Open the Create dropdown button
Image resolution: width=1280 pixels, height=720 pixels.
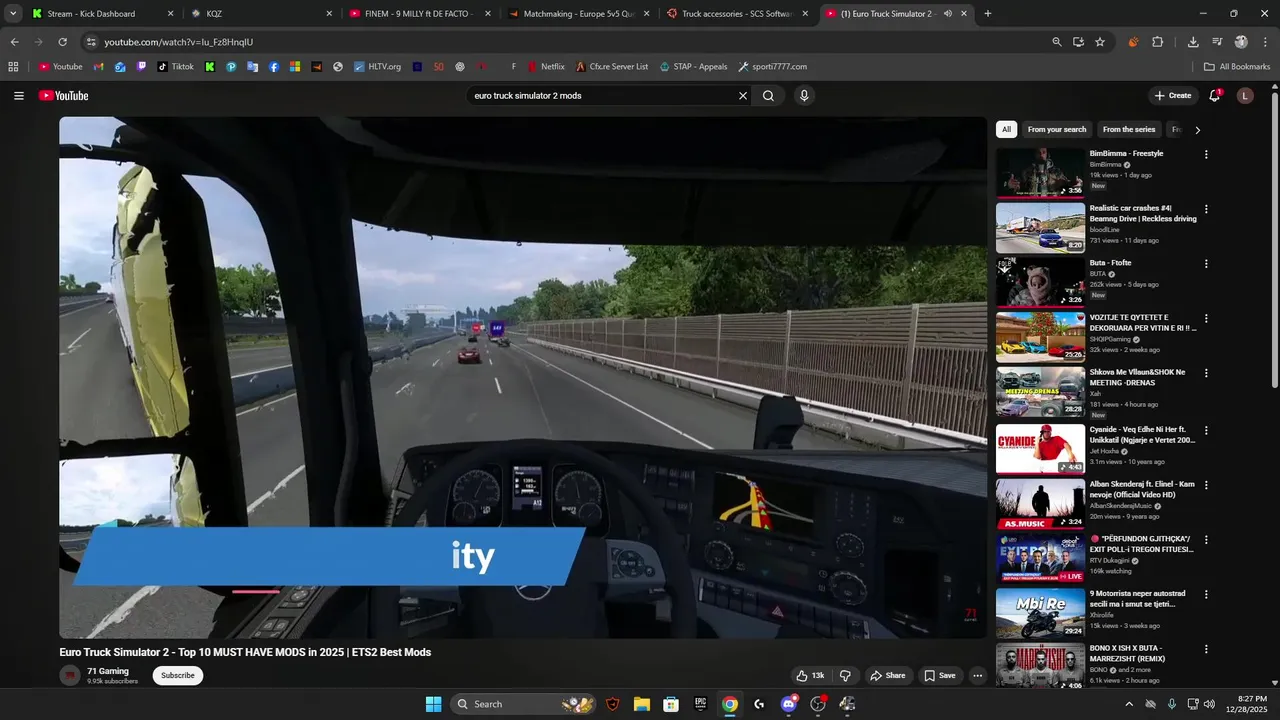pos(1173,96)
